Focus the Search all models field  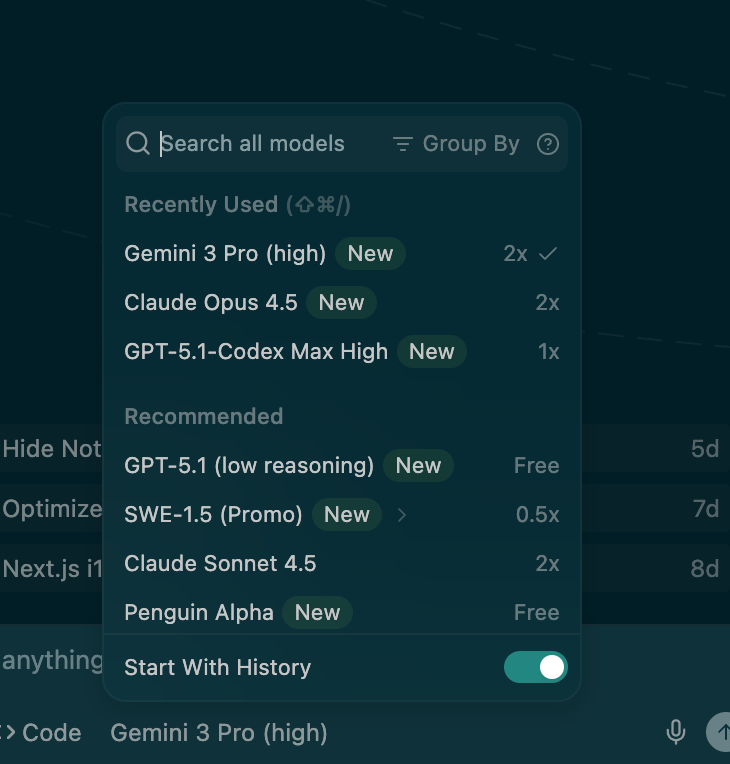(x=260, y=144)
